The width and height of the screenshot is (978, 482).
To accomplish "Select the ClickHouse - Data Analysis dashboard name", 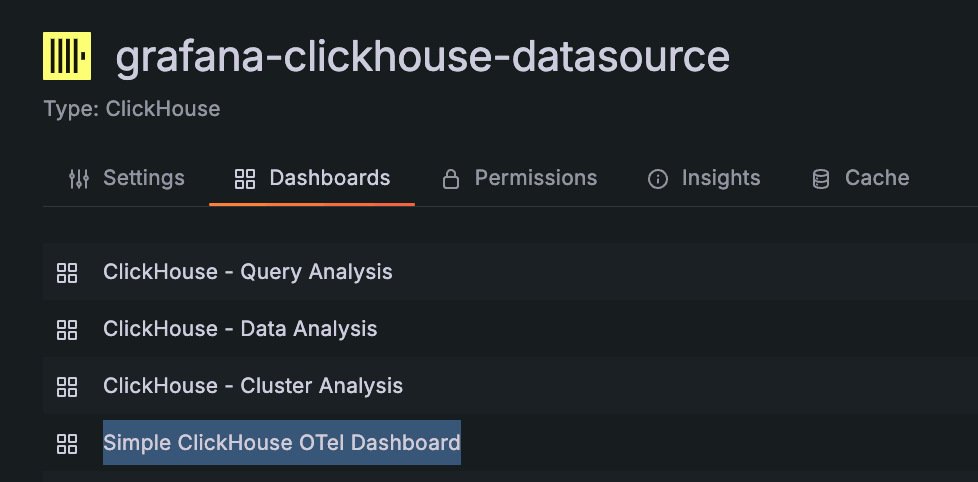I will pyautogui.click(x=240, y=329).
